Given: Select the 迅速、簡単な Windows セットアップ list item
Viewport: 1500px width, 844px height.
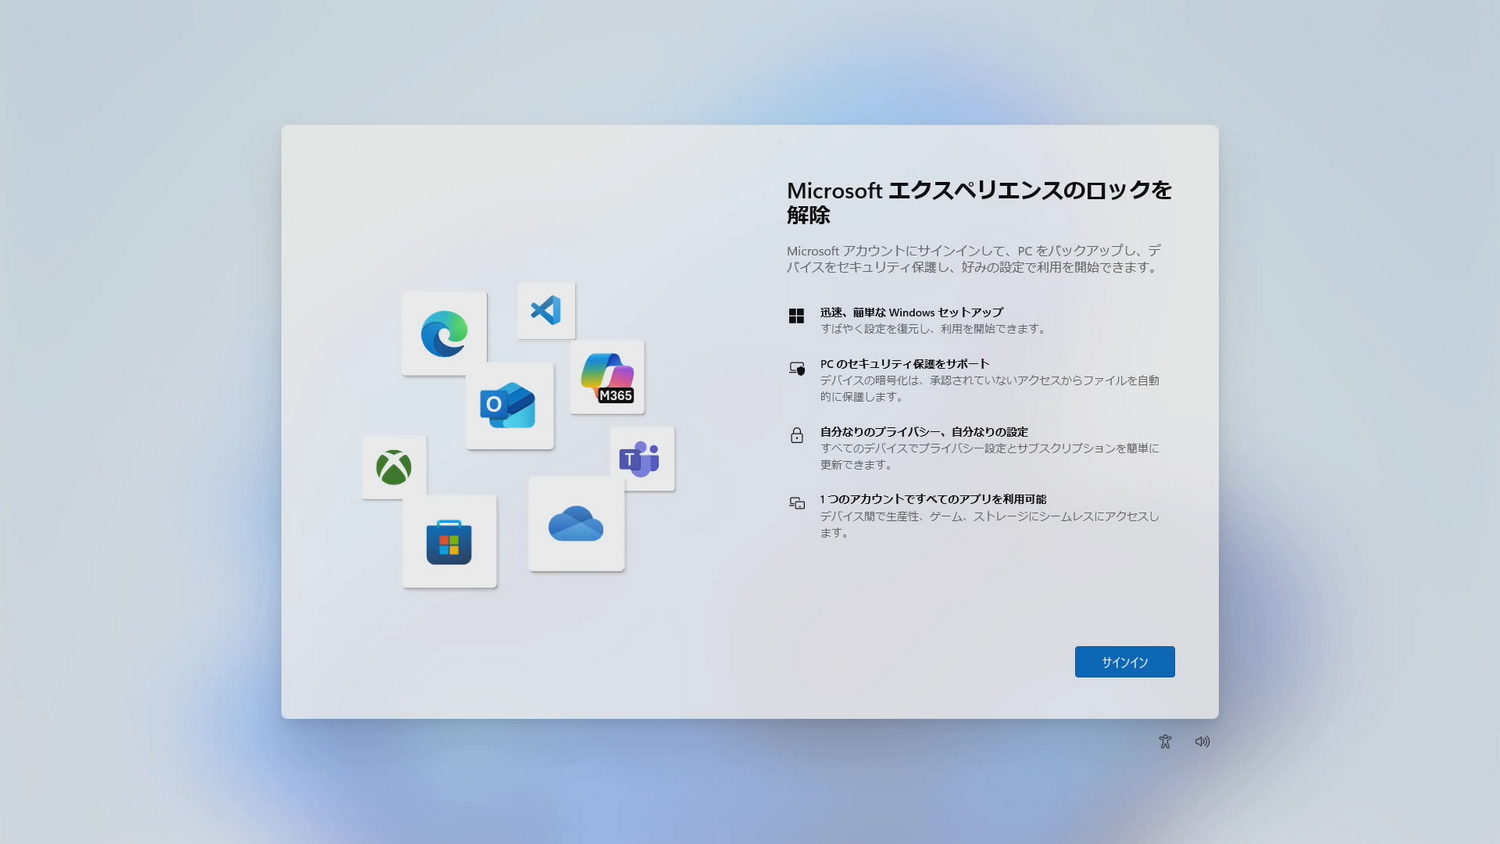Looking at the screenshot, I should (913, 311).
